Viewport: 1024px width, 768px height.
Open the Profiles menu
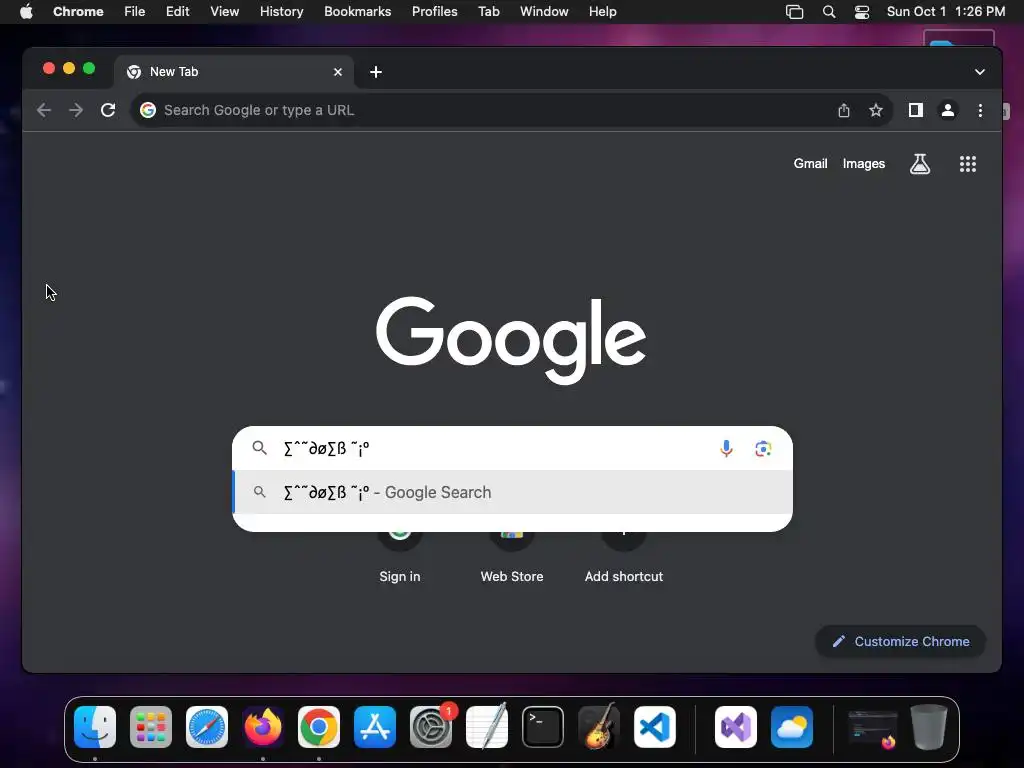(434, 12)
